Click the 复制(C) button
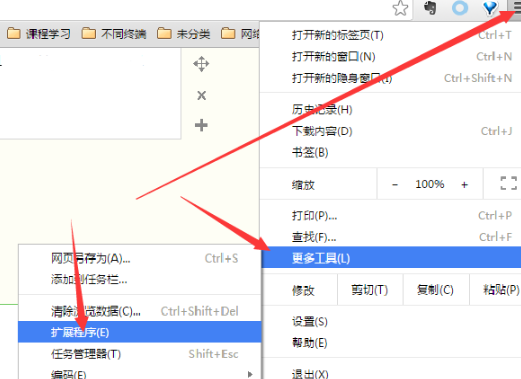Image resolution: width=521 pixels, height=379 pixels. 435,290
